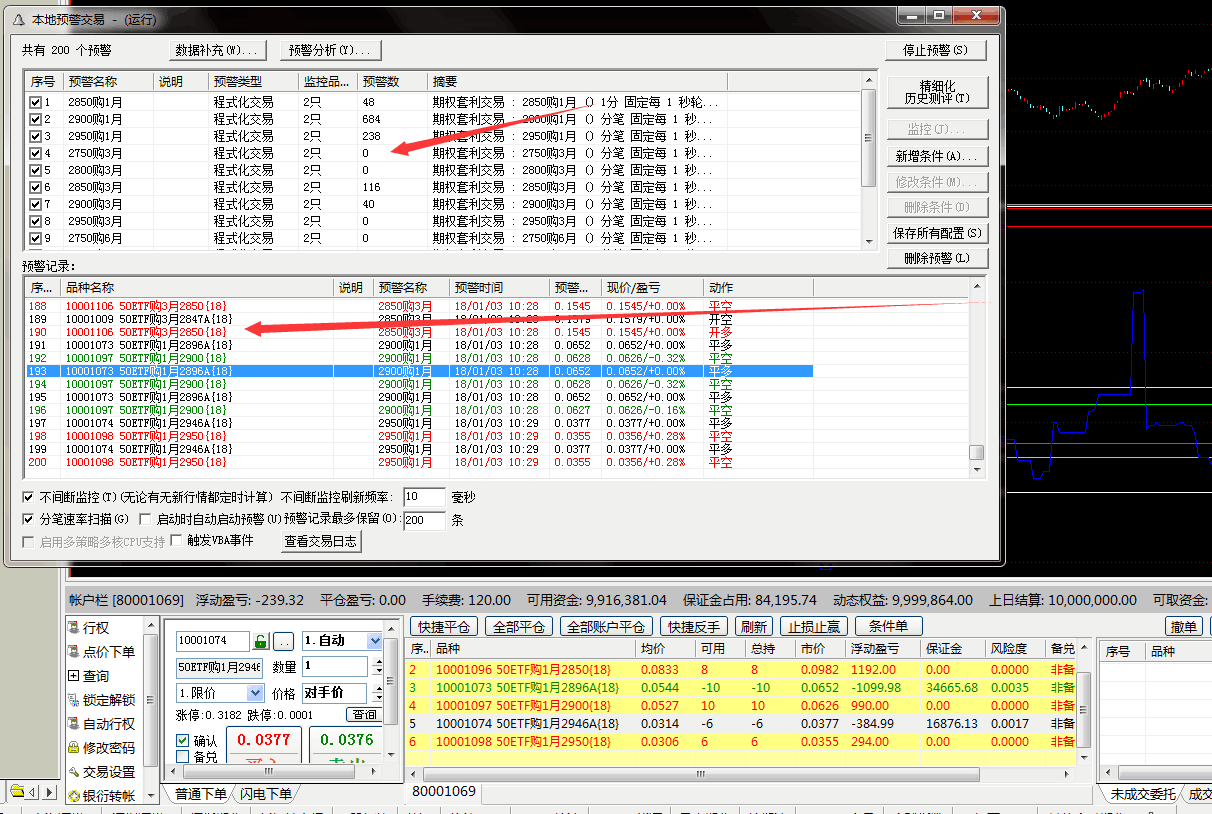
Task: Open 自动行权 from the sidebar
Action: (x=74, y=724)
